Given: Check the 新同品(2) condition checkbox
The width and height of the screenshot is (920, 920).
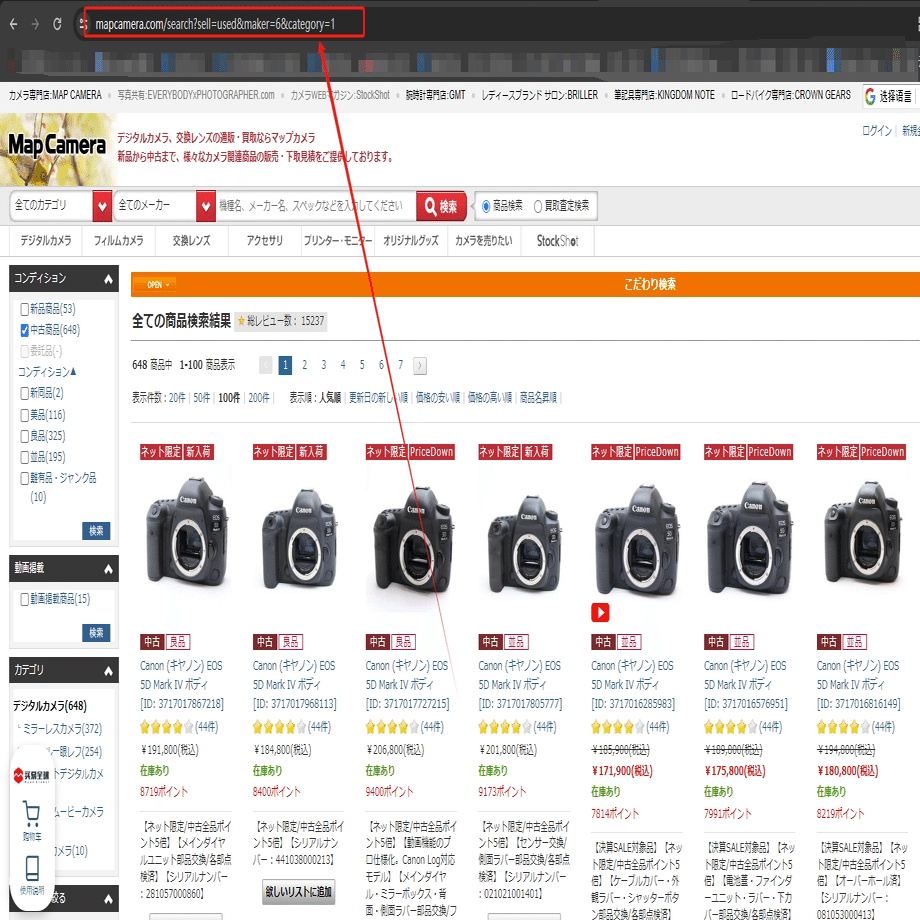Looking at the screenshot, I should coord(24,393).
